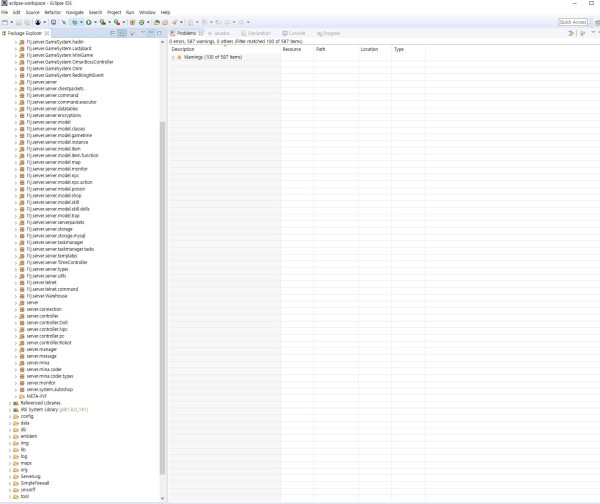Viewport: 600px width, 504px height.
Task: Click Package Explorer scrollbar up arrow
Action: pos(162,42)
